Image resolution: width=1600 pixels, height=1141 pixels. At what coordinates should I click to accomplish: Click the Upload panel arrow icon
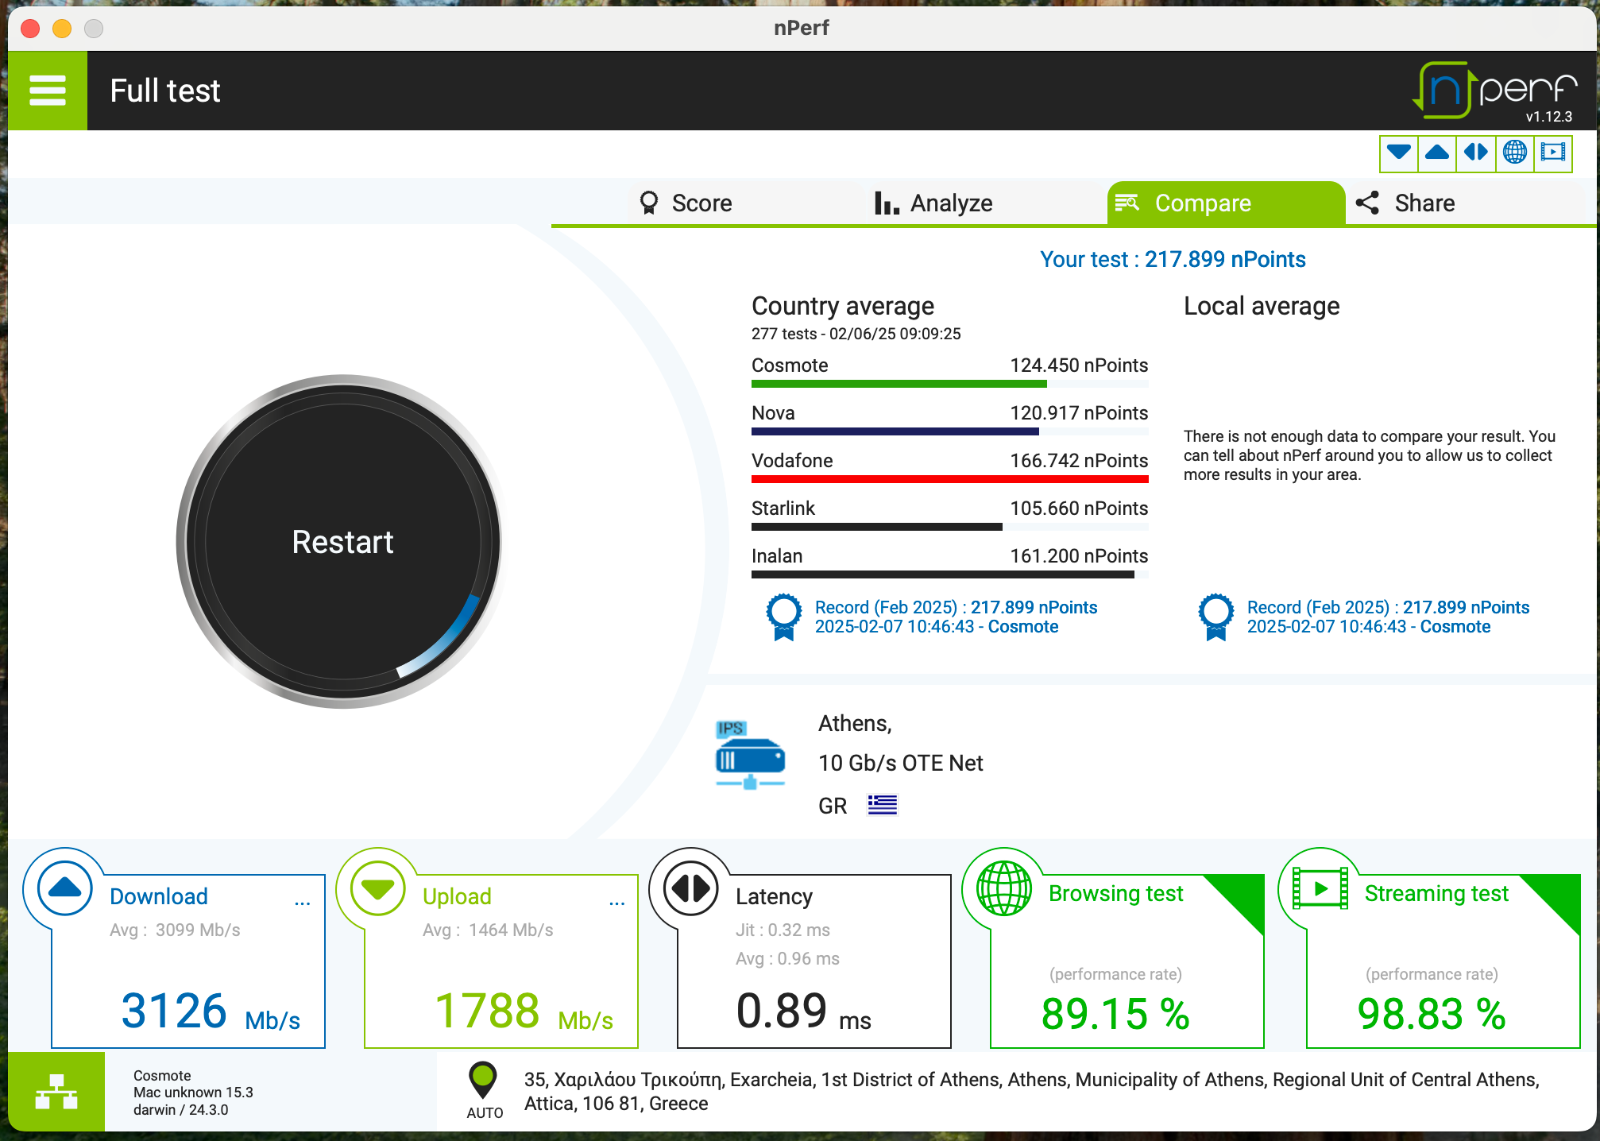coord(378,887)
